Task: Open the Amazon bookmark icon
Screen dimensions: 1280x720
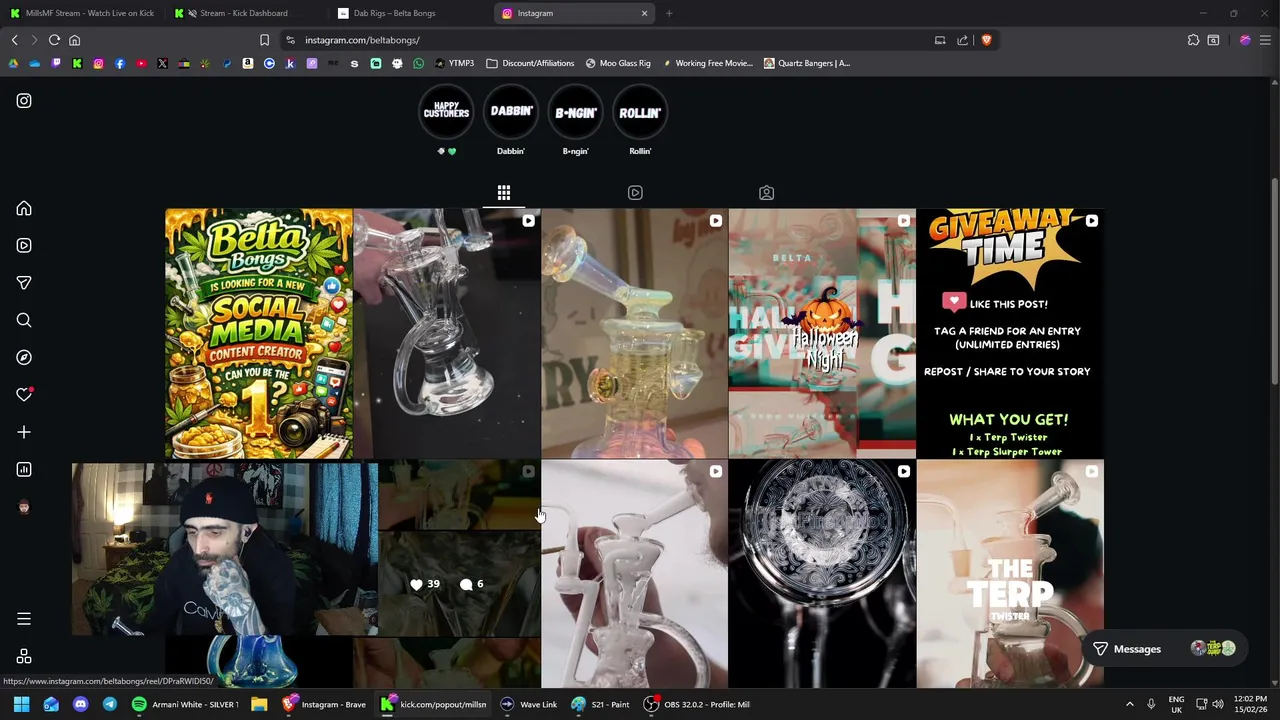Action: (x=248, y=63)
